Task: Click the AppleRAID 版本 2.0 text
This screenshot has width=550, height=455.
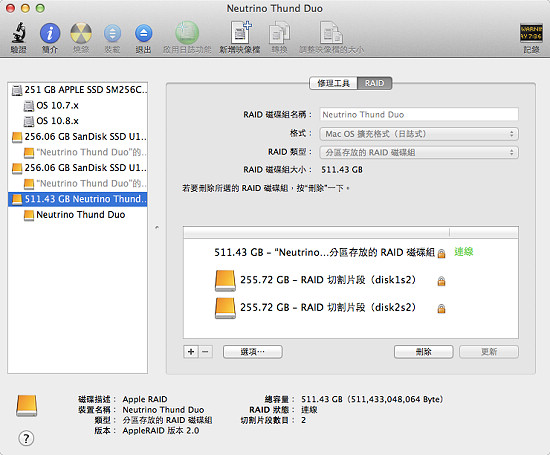Action: point(161,430)
